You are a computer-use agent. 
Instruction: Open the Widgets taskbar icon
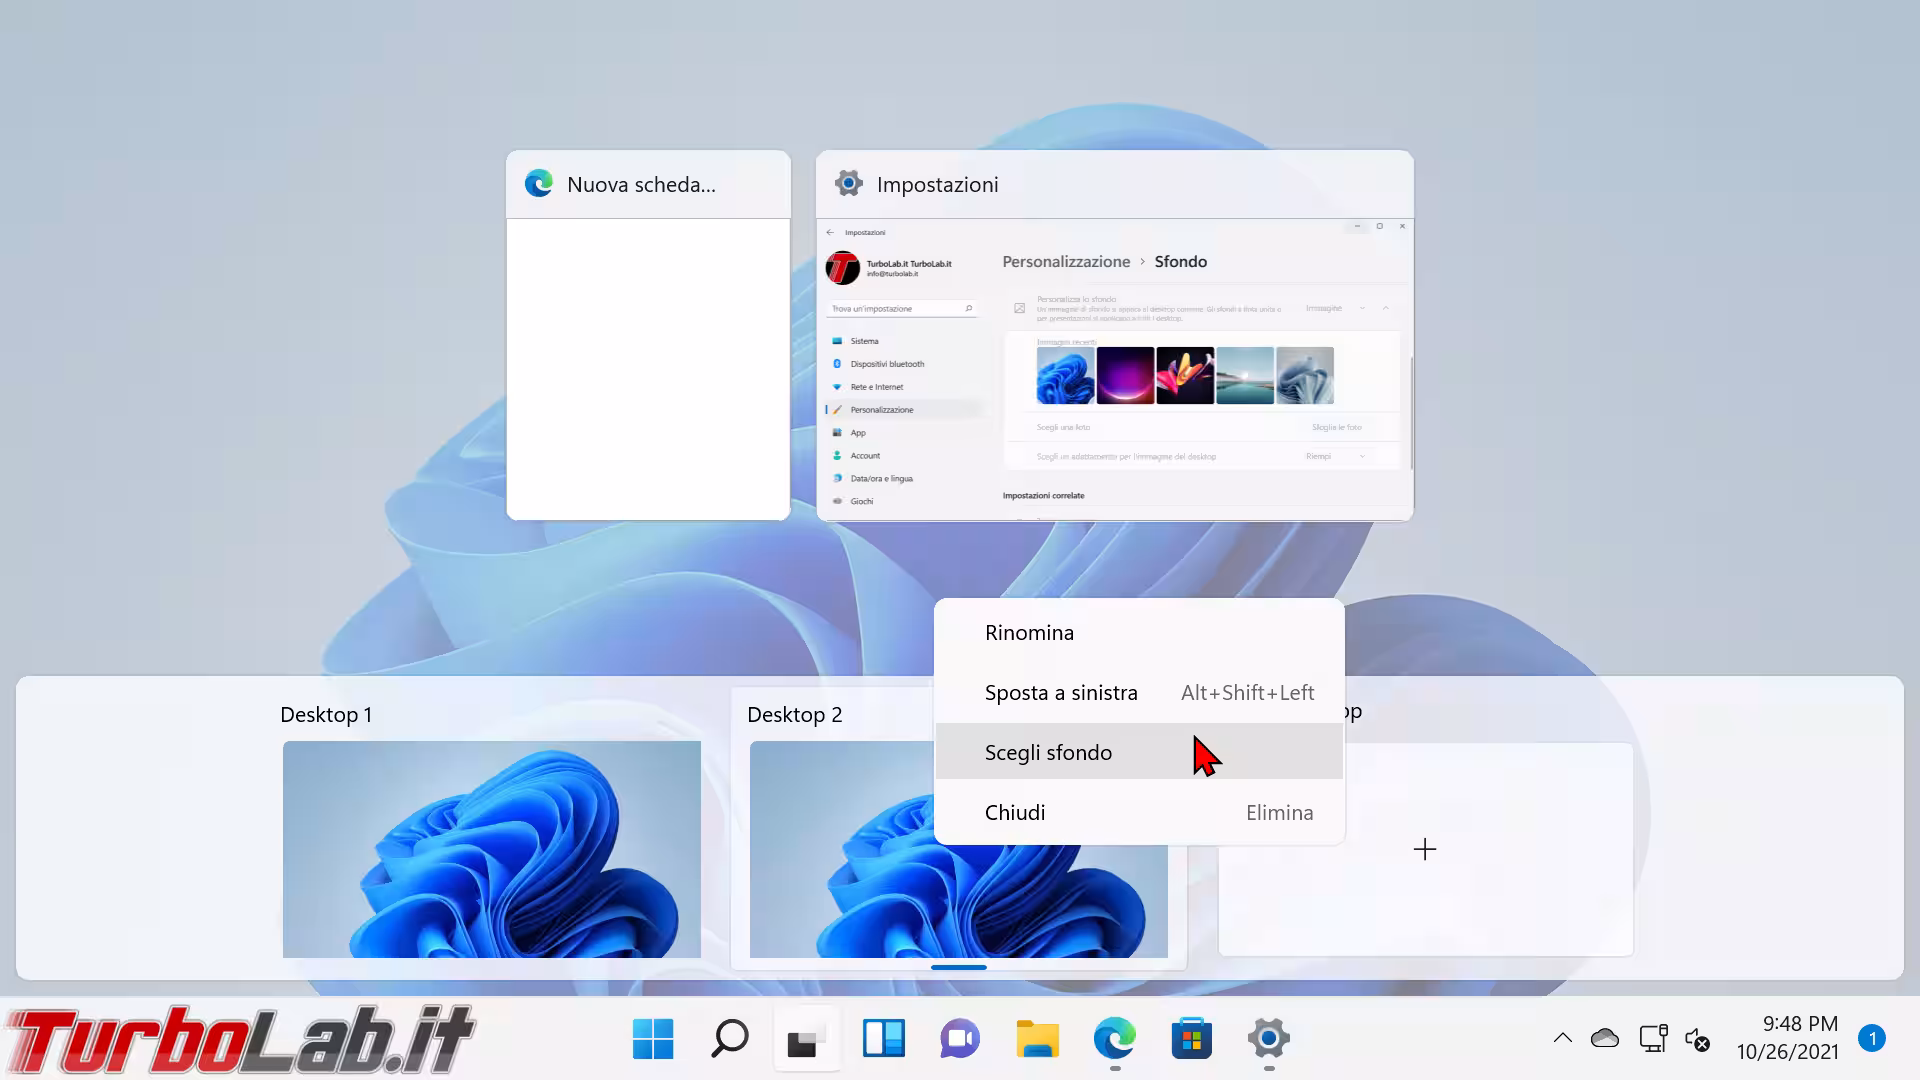point(883,1039)
